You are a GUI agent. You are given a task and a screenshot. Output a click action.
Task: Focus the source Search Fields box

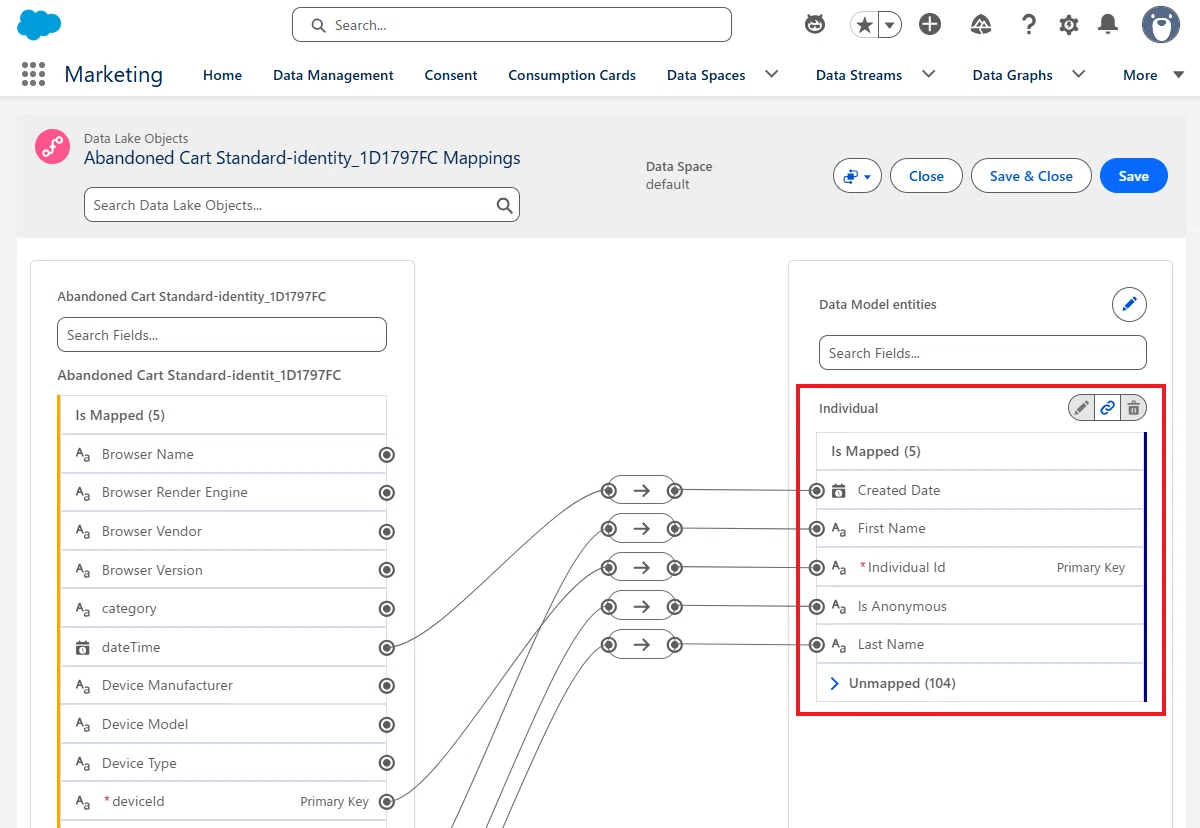(222, 335)
